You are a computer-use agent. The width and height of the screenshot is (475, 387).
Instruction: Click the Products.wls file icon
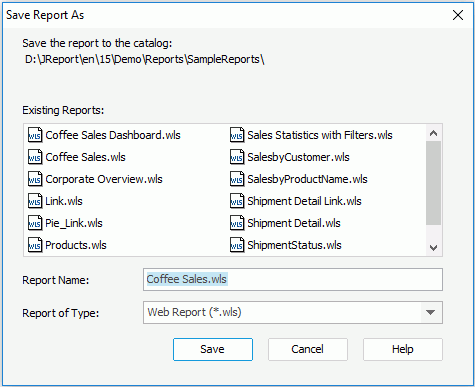click(x=35, y=245)
